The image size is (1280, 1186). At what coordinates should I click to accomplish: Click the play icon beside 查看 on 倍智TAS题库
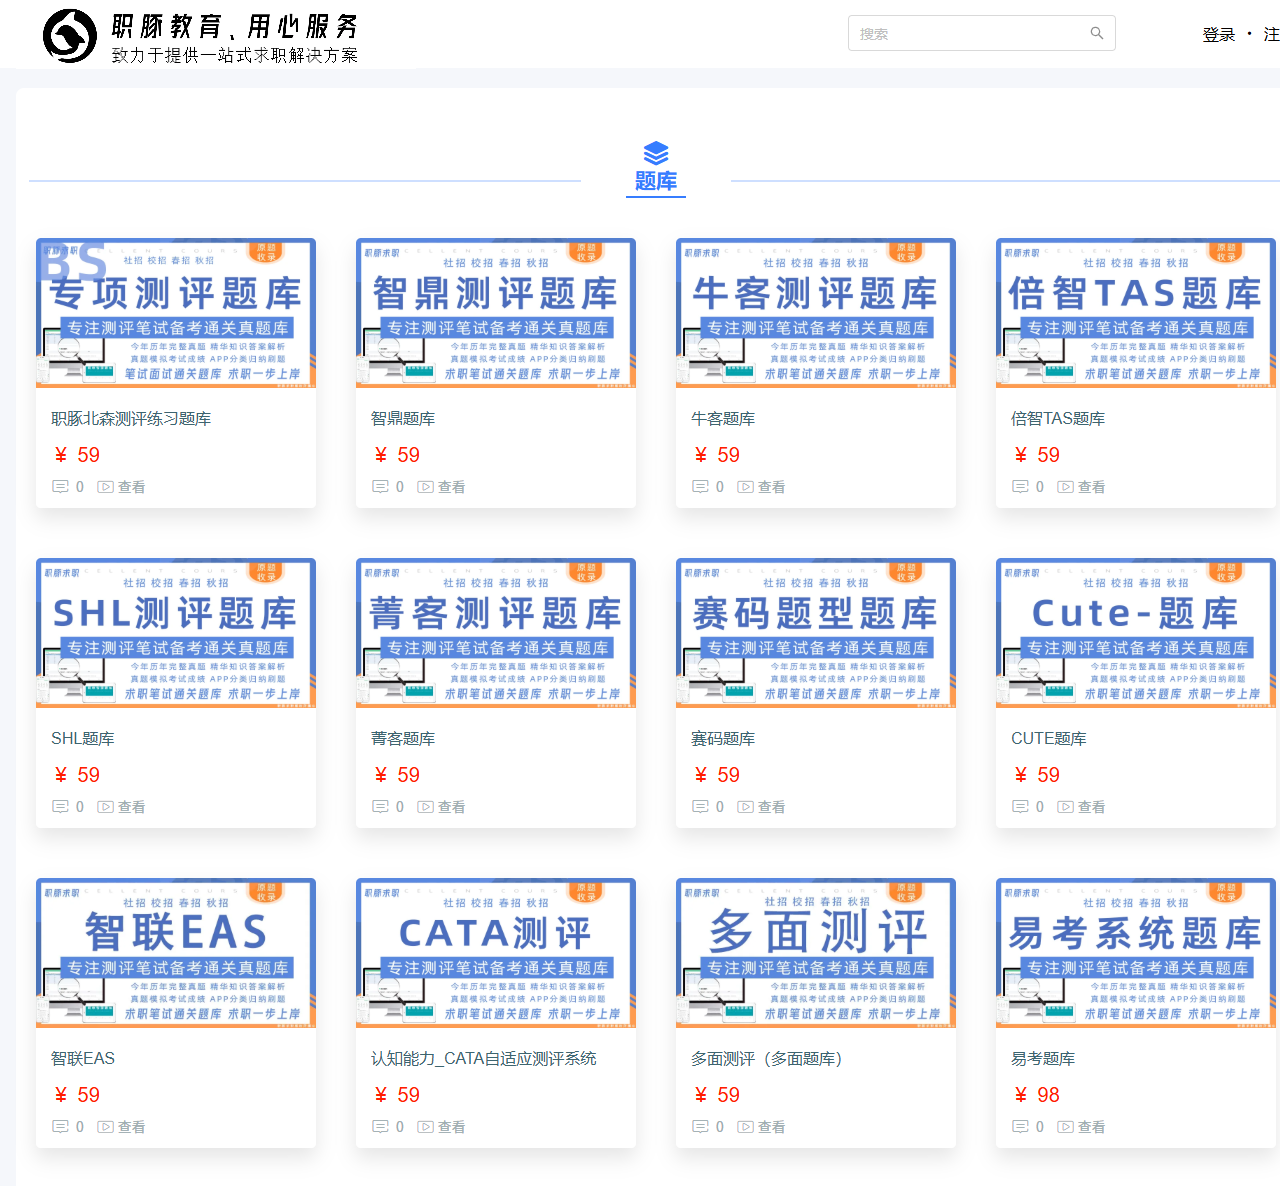1065,486
